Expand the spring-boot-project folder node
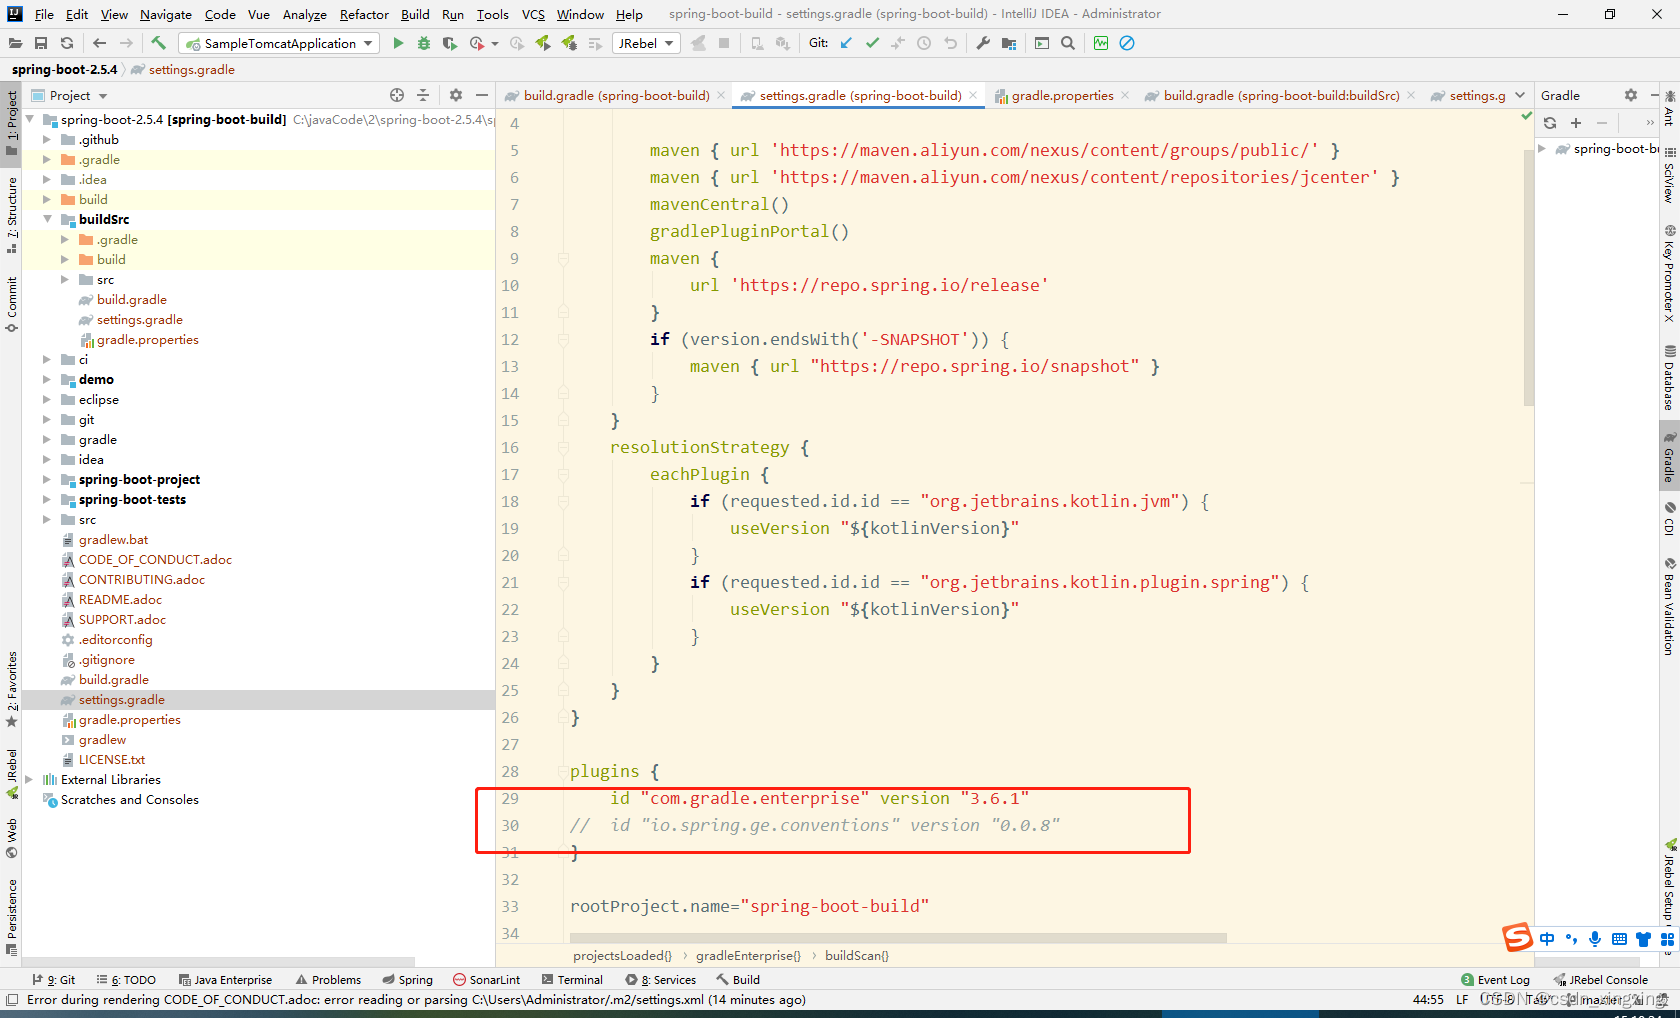 click(47, 479)
